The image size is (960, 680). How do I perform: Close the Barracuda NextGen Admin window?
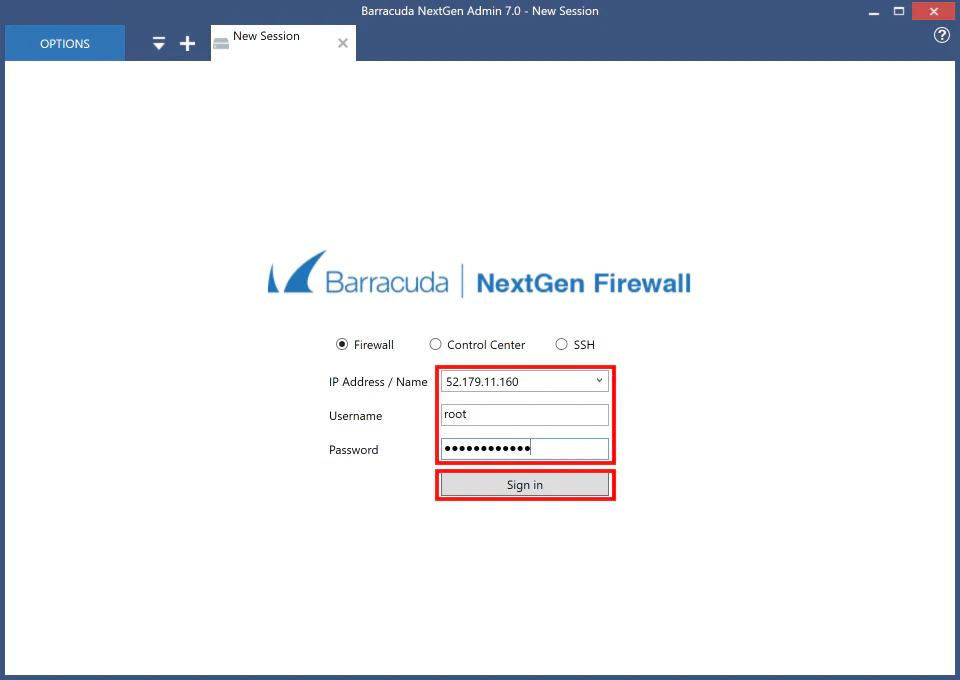934,11
